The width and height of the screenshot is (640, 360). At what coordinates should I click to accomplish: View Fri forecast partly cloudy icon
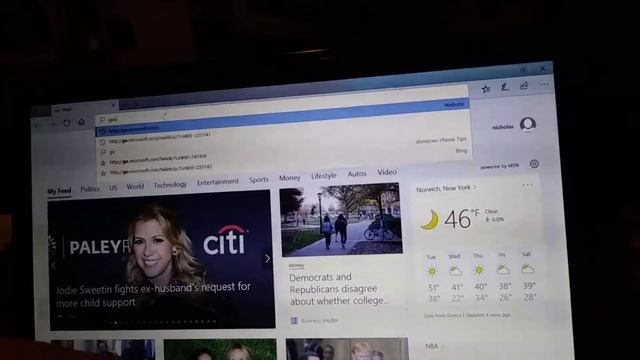(x=503, y=269)
